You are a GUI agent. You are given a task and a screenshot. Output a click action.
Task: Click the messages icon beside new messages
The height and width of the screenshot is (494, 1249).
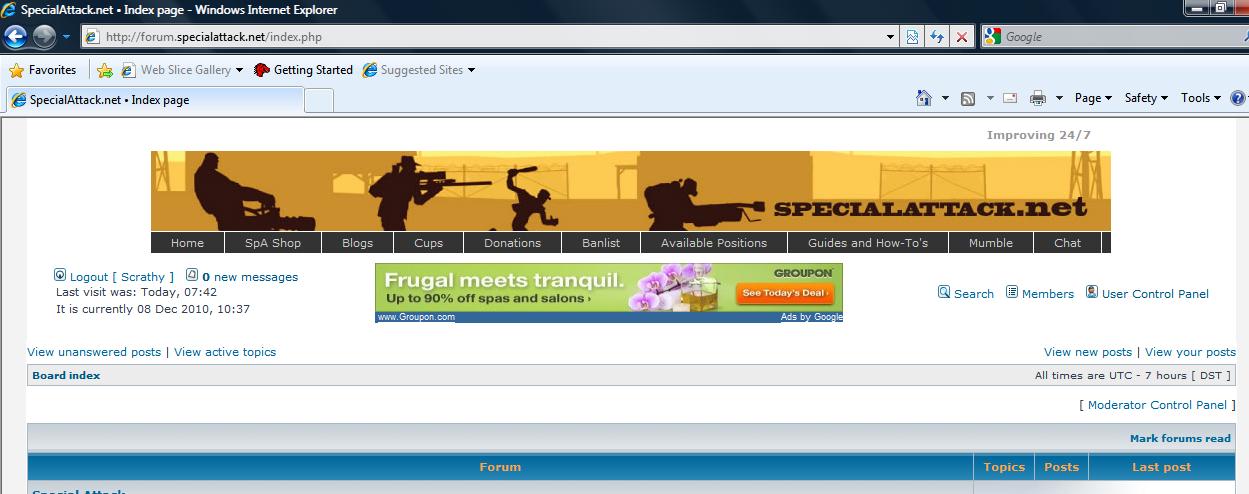click(x=192, y=275)
